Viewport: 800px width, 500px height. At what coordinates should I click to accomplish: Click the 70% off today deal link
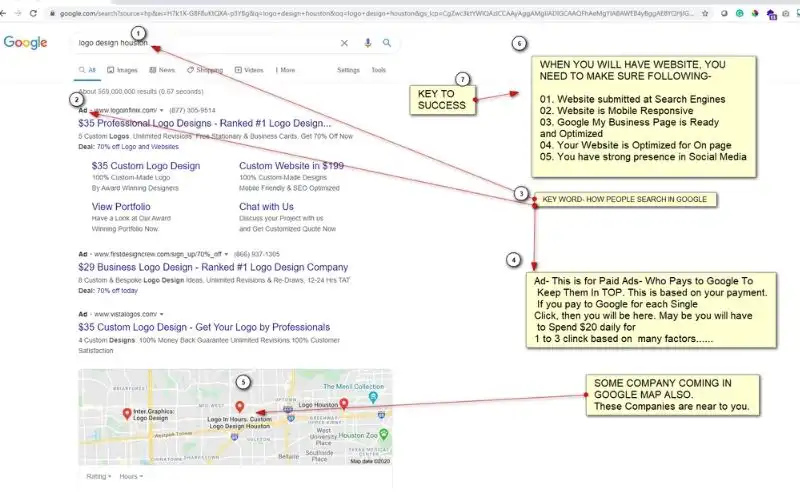pos(117,291)
